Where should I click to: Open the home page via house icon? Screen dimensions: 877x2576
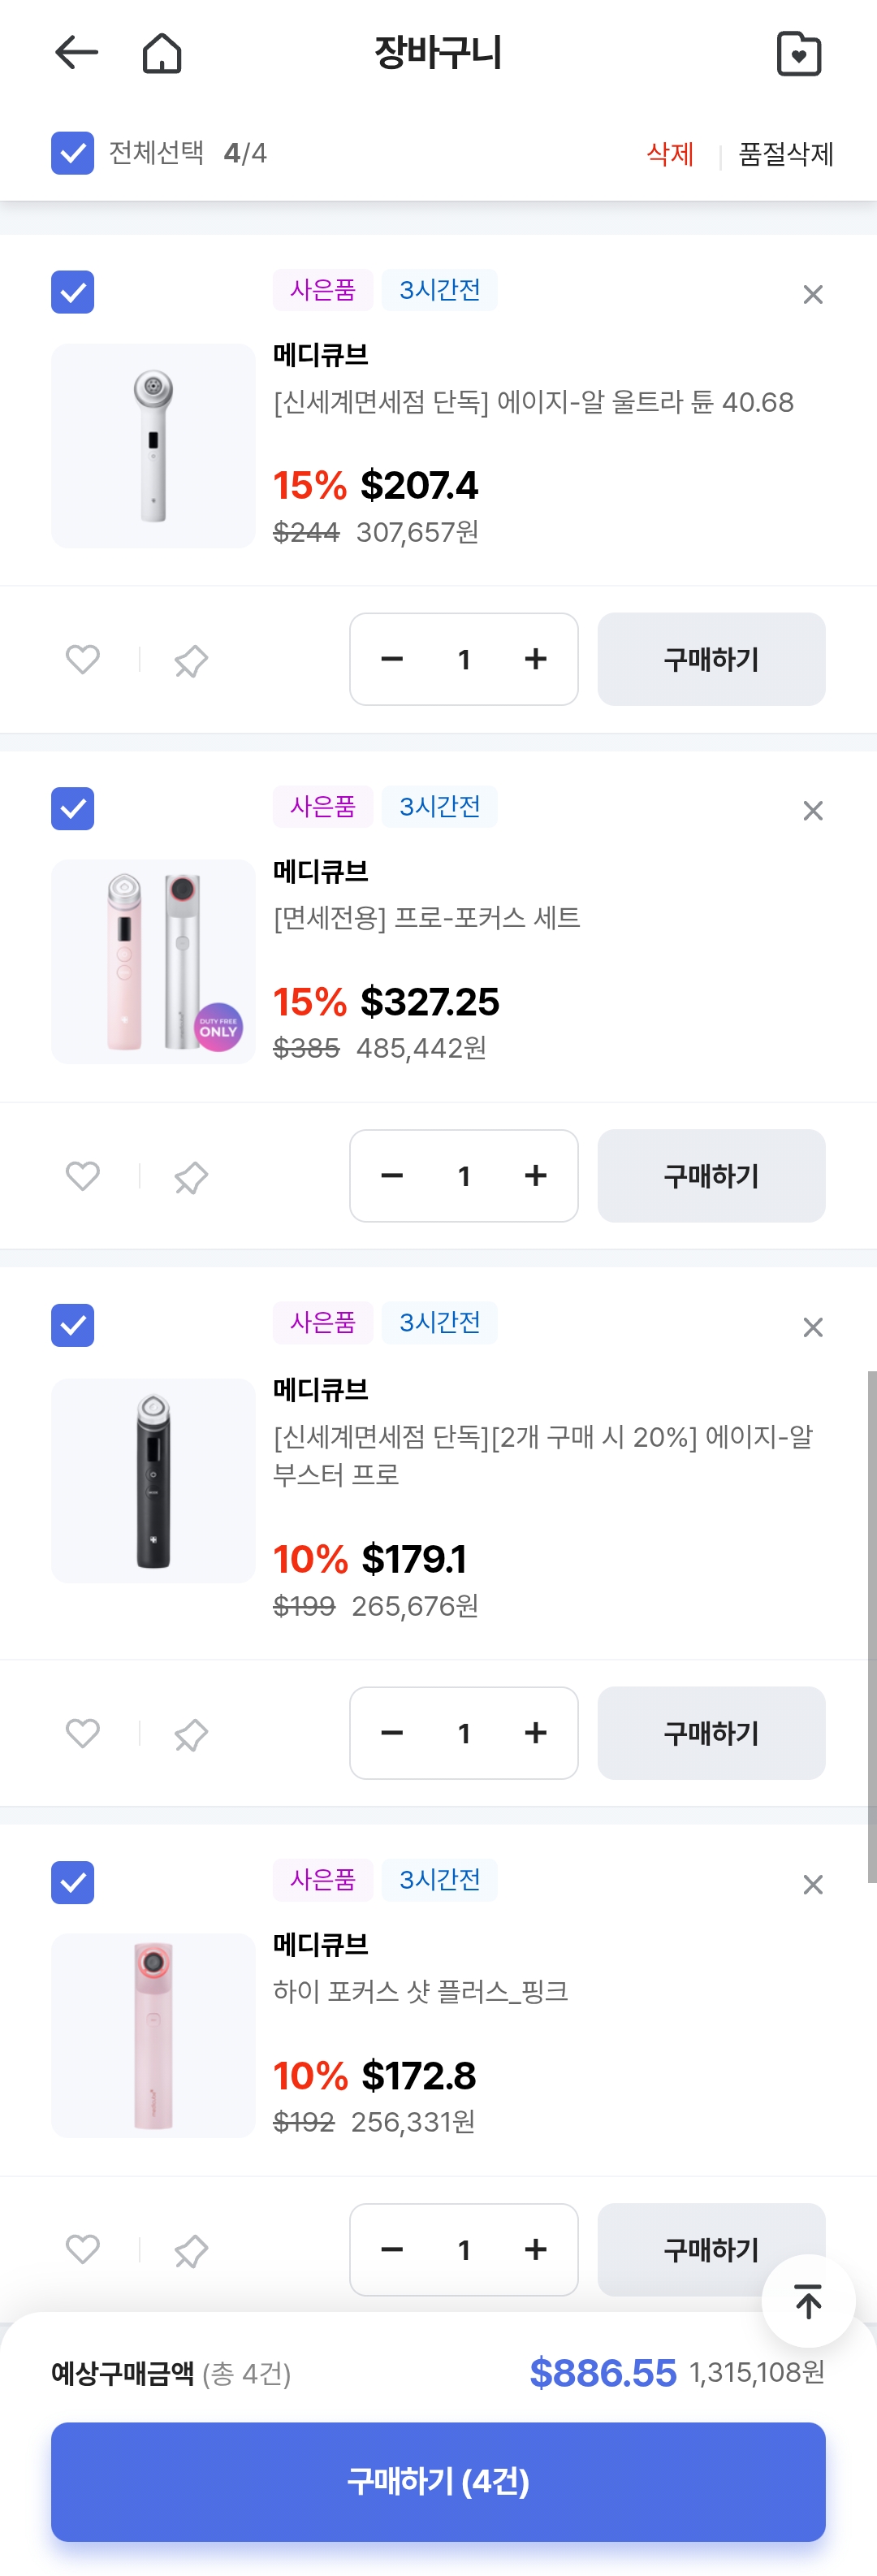tap(162, 53)
